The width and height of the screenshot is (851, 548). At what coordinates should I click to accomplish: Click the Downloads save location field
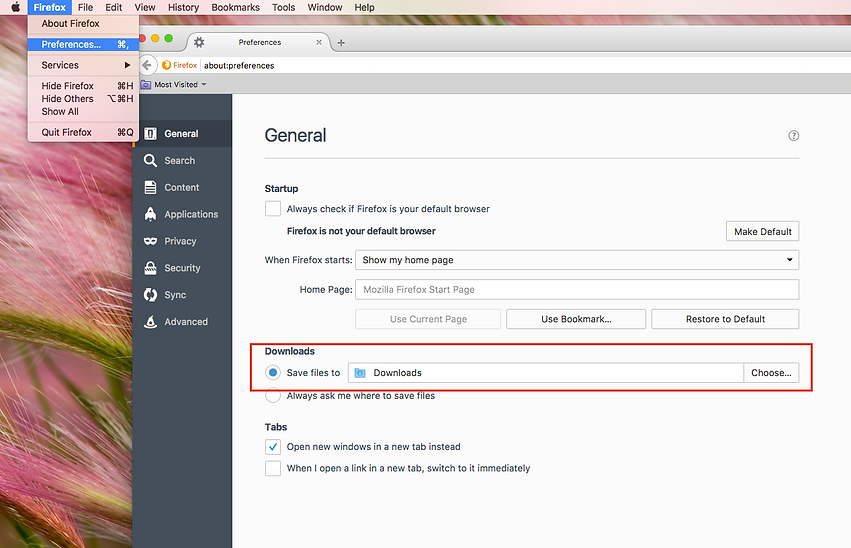[x=545, y=373]
